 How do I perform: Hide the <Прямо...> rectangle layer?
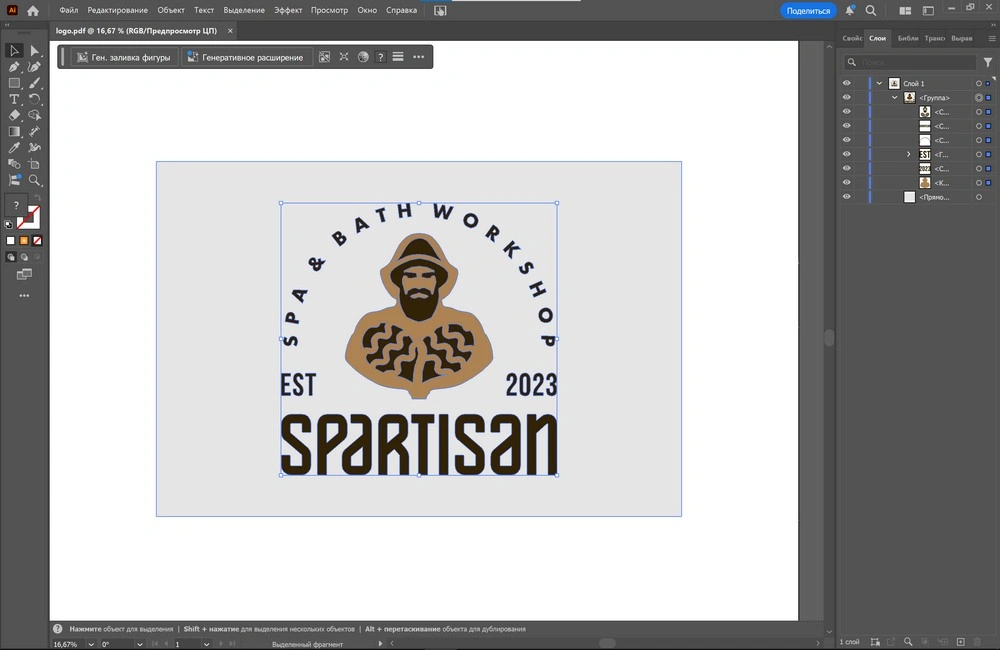pyautogui.click(x=847, y=197)
